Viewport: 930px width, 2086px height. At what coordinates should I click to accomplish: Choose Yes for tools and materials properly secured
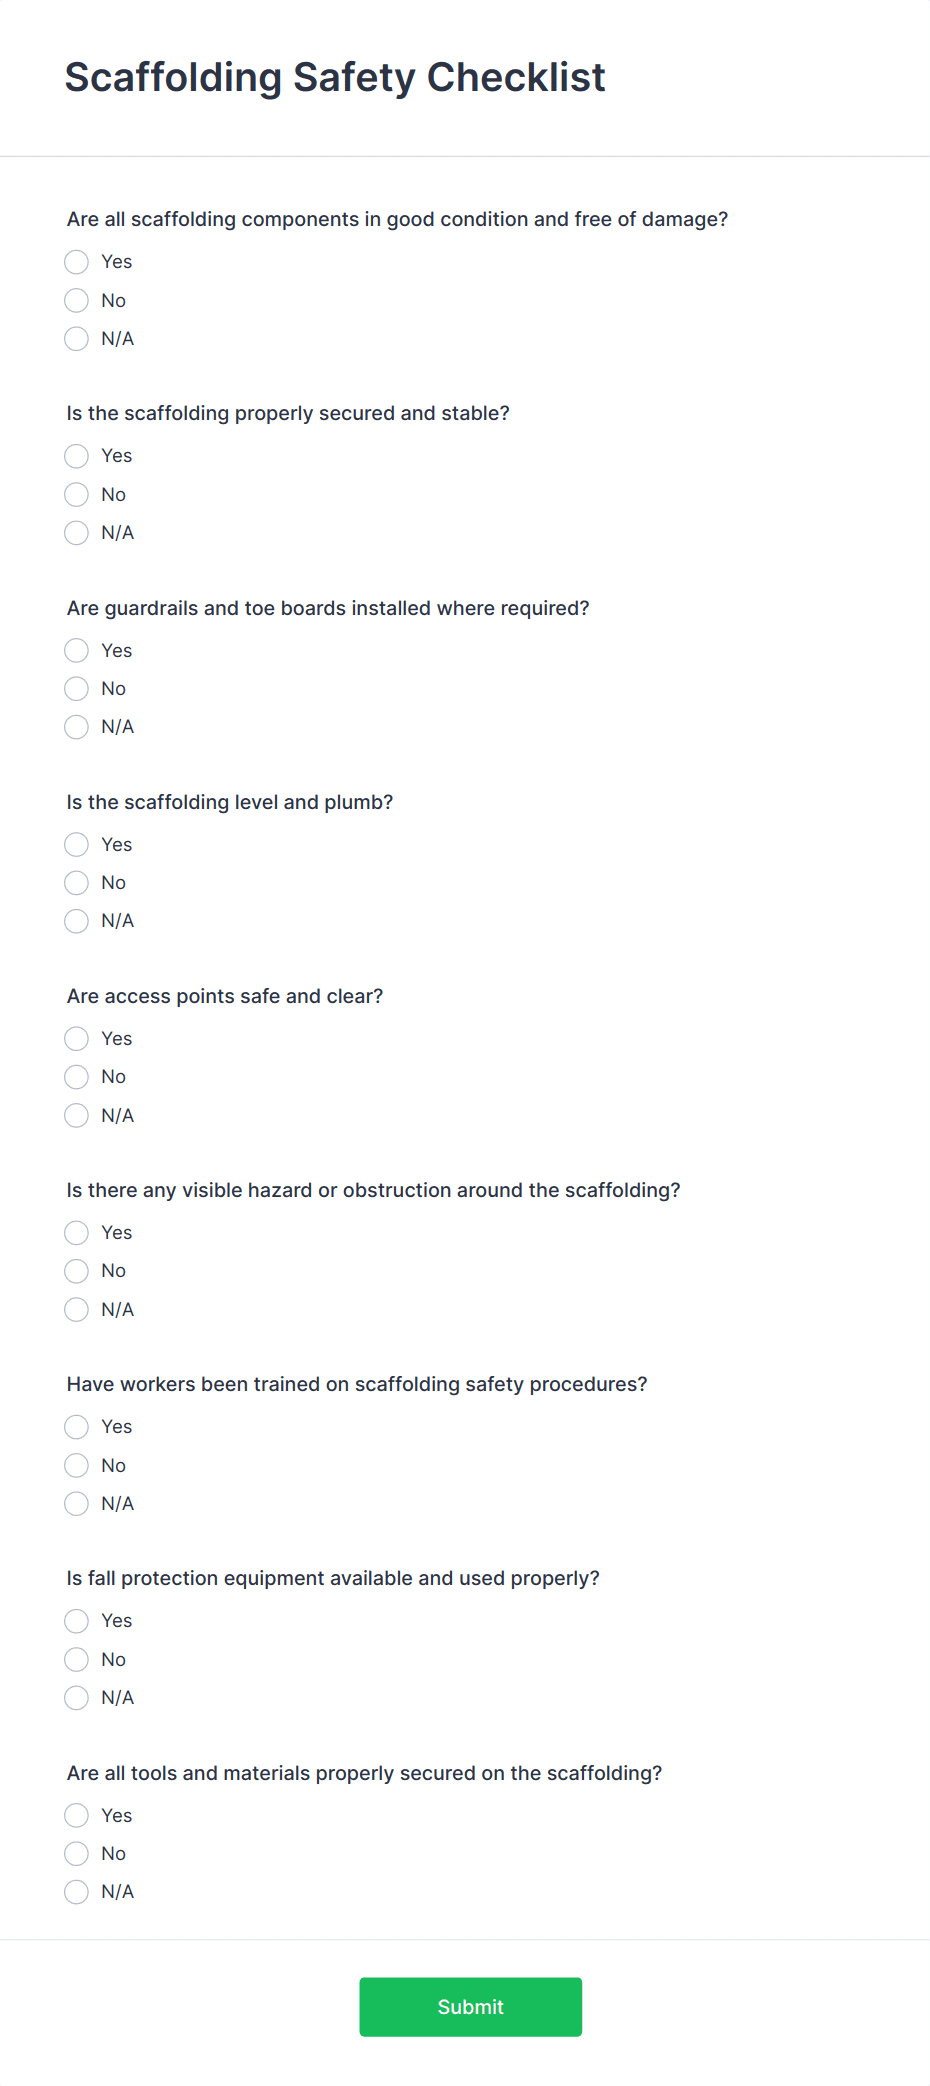click(x=77, y=1816)
